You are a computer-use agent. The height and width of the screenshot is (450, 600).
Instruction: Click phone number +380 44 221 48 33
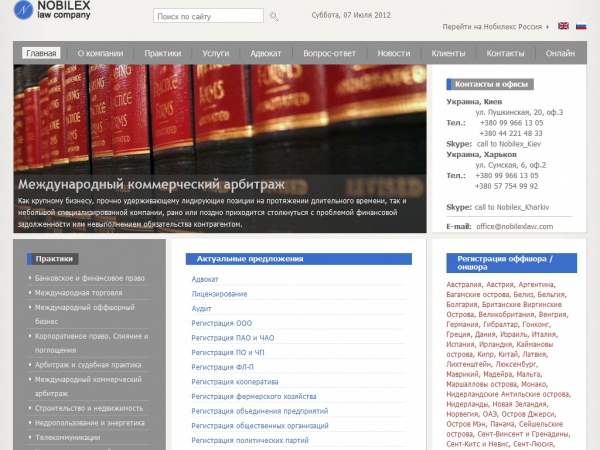tap(511, 134)
